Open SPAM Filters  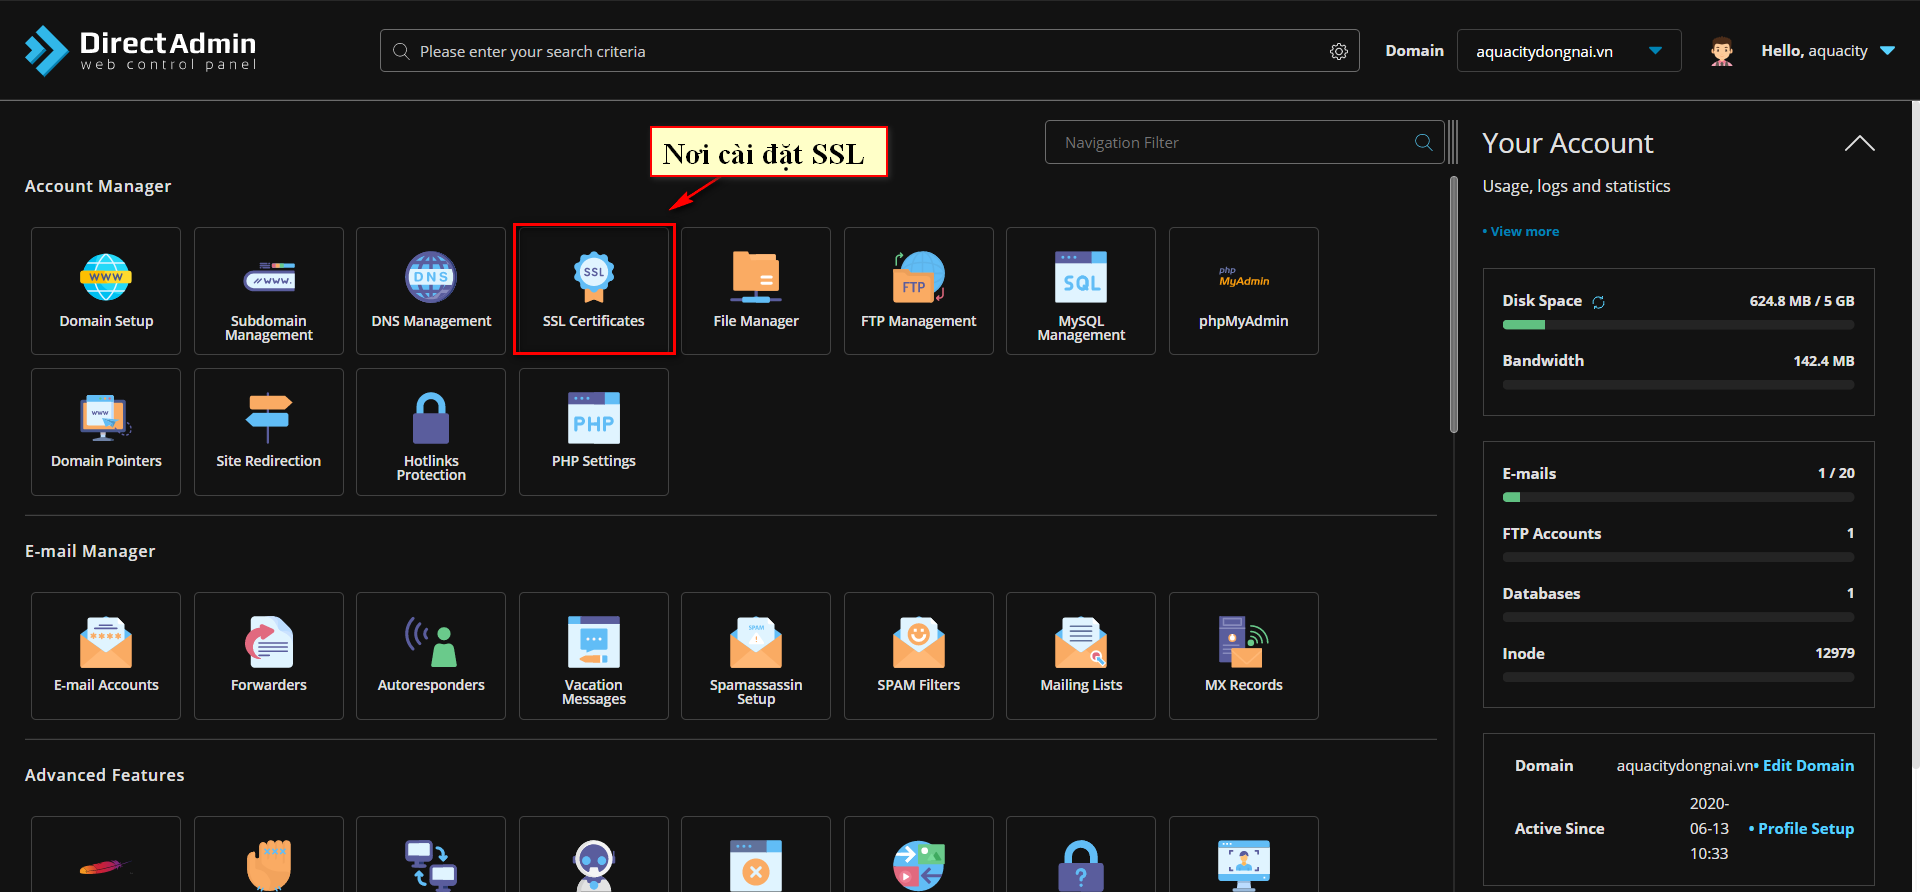(x=919, y=656)
